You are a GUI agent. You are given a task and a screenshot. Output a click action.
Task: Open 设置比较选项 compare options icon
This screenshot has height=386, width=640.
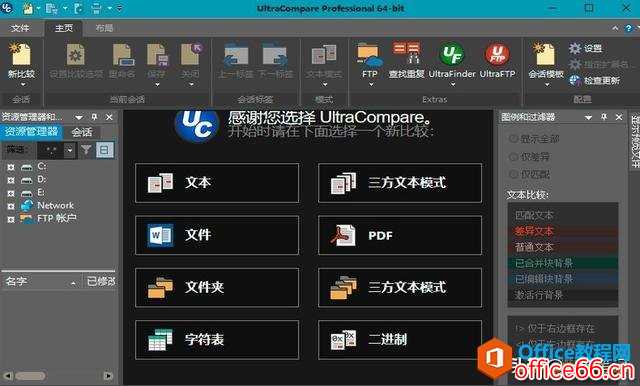tap(76, 55)
